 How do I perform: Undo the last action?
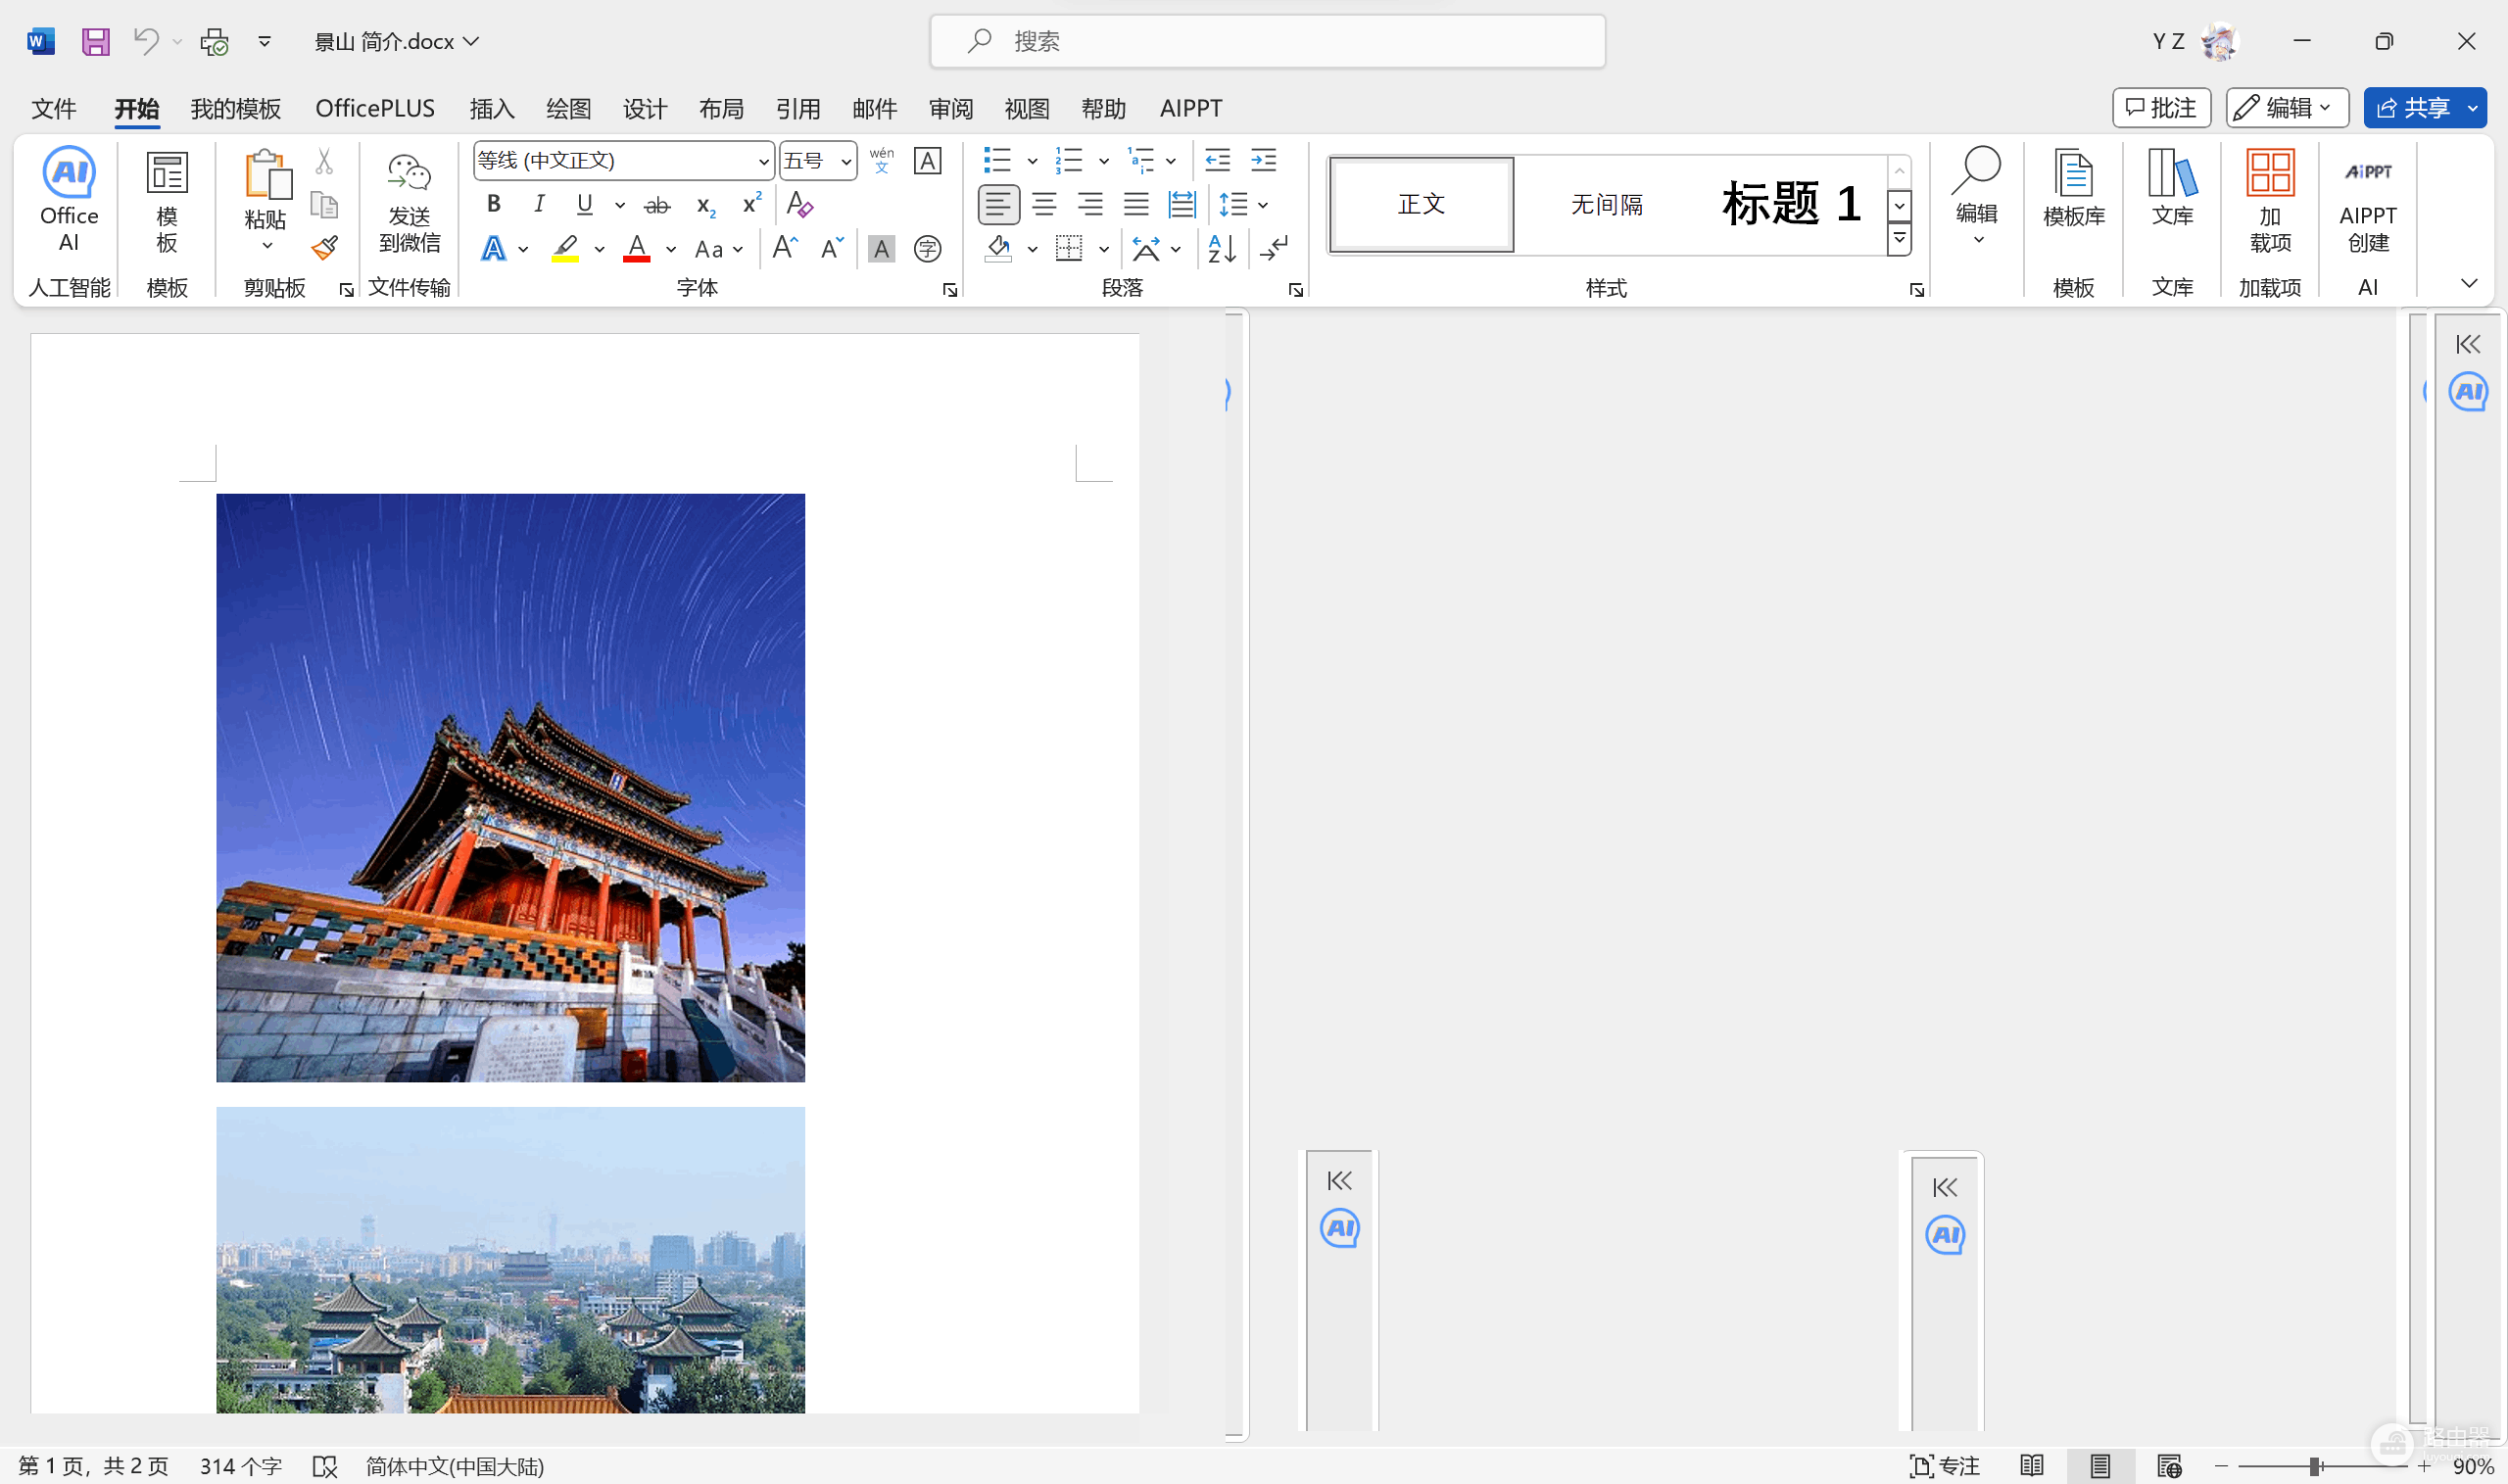146,41
